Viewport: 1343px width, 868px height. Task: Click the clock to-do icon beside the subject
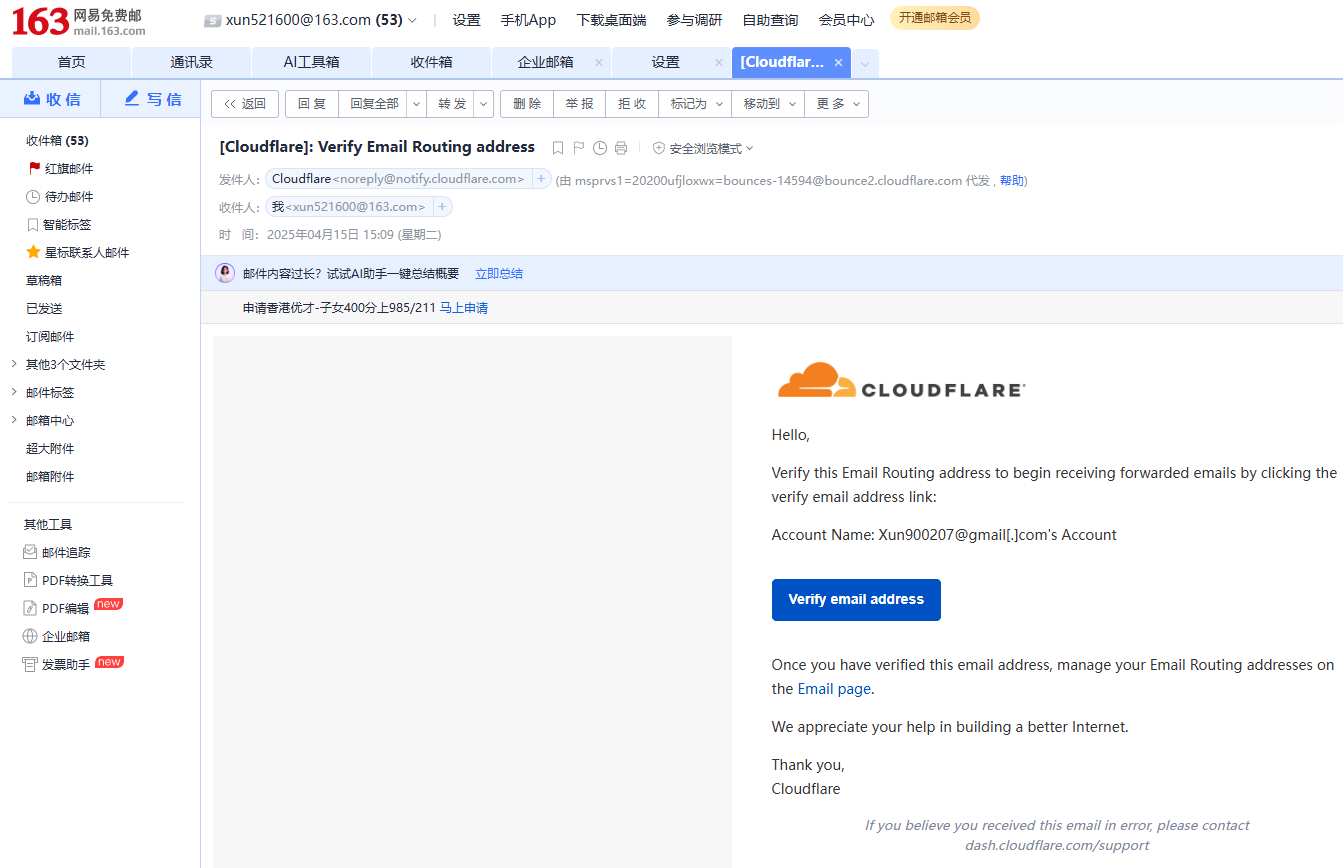click(600, 148)
